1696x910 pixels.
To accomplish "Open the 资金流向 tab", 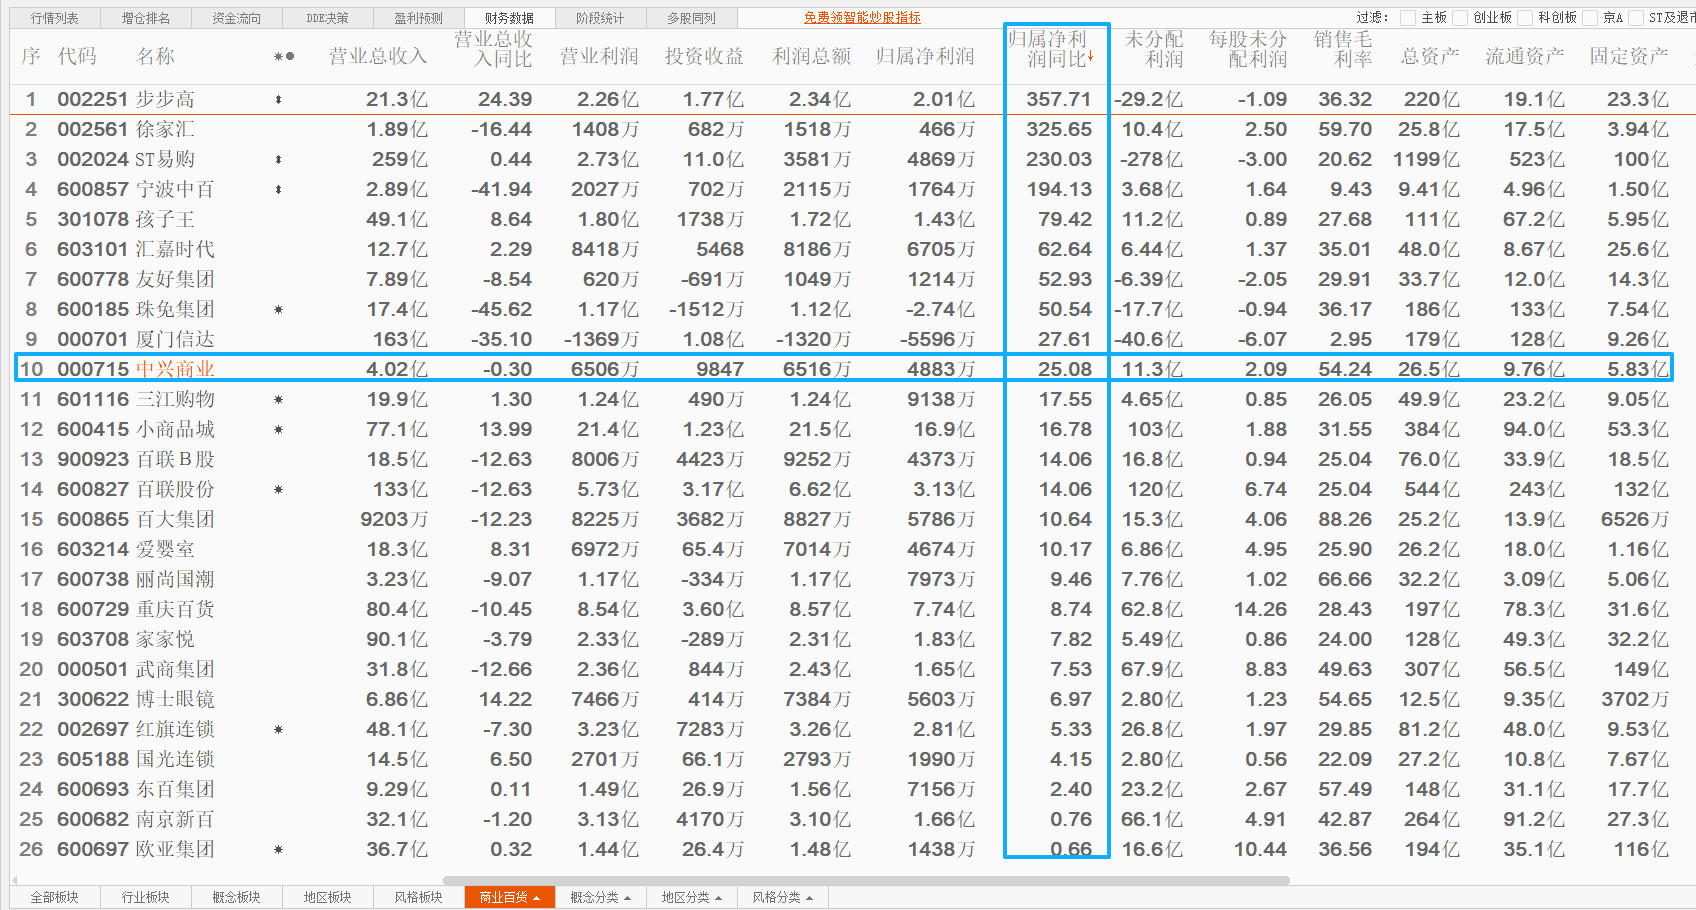I will [x=237, y=18].
